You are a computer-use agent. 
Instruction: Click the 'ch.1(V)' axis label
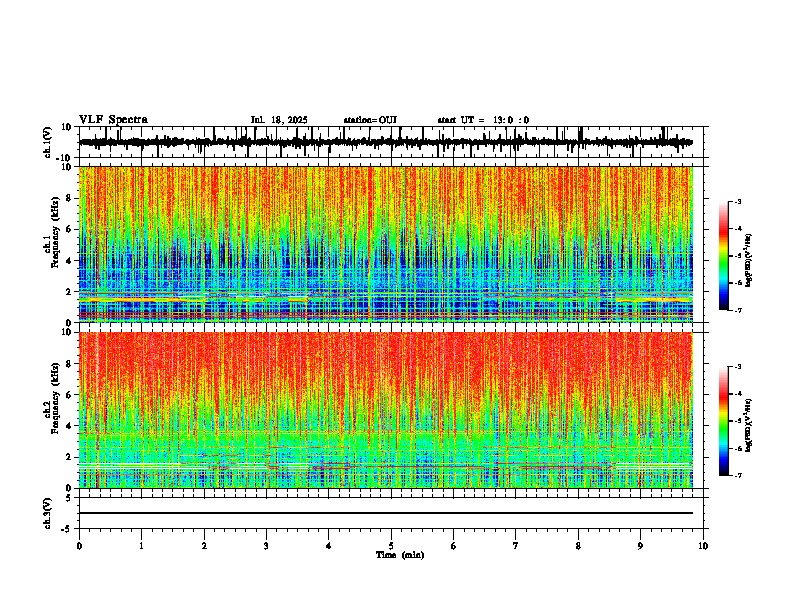48,142
